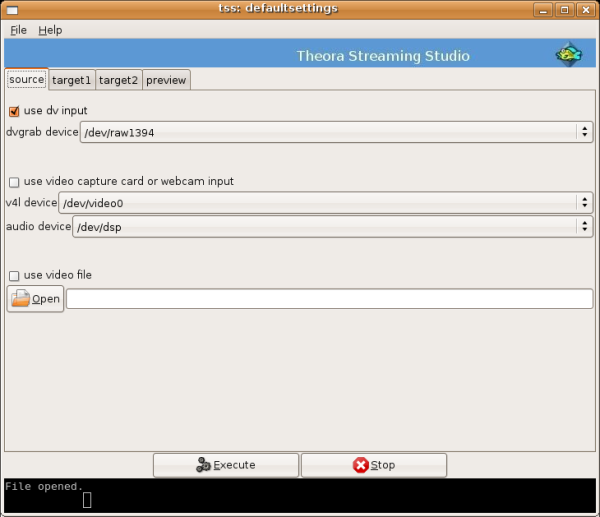600x517 pixels.
Task: Tick the use video file checkbox
Action: pos(14,275)
